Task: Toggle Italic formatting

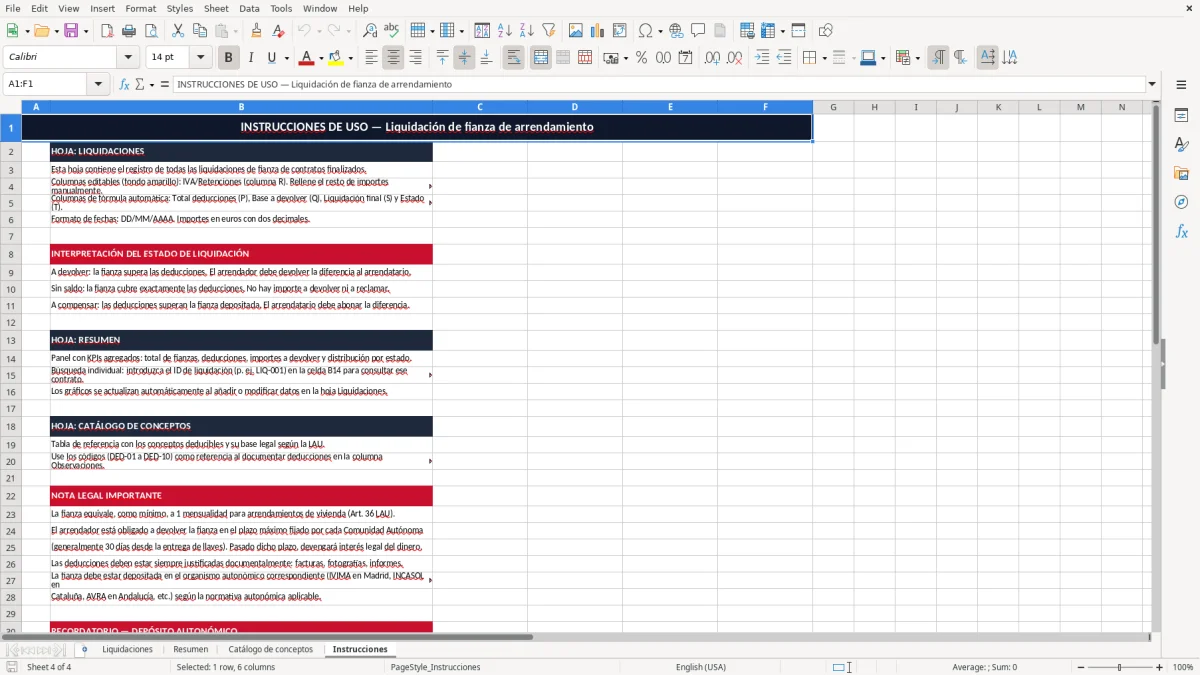Action: click(250, 58)
